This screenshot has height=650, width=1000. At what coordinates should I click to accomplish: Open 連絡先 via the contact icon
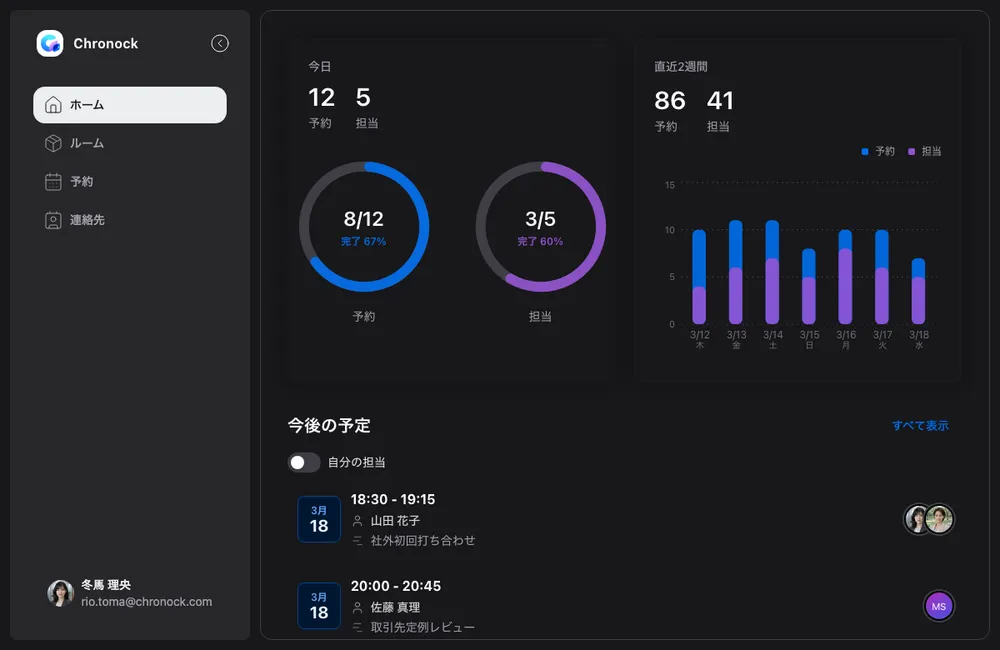54,220
